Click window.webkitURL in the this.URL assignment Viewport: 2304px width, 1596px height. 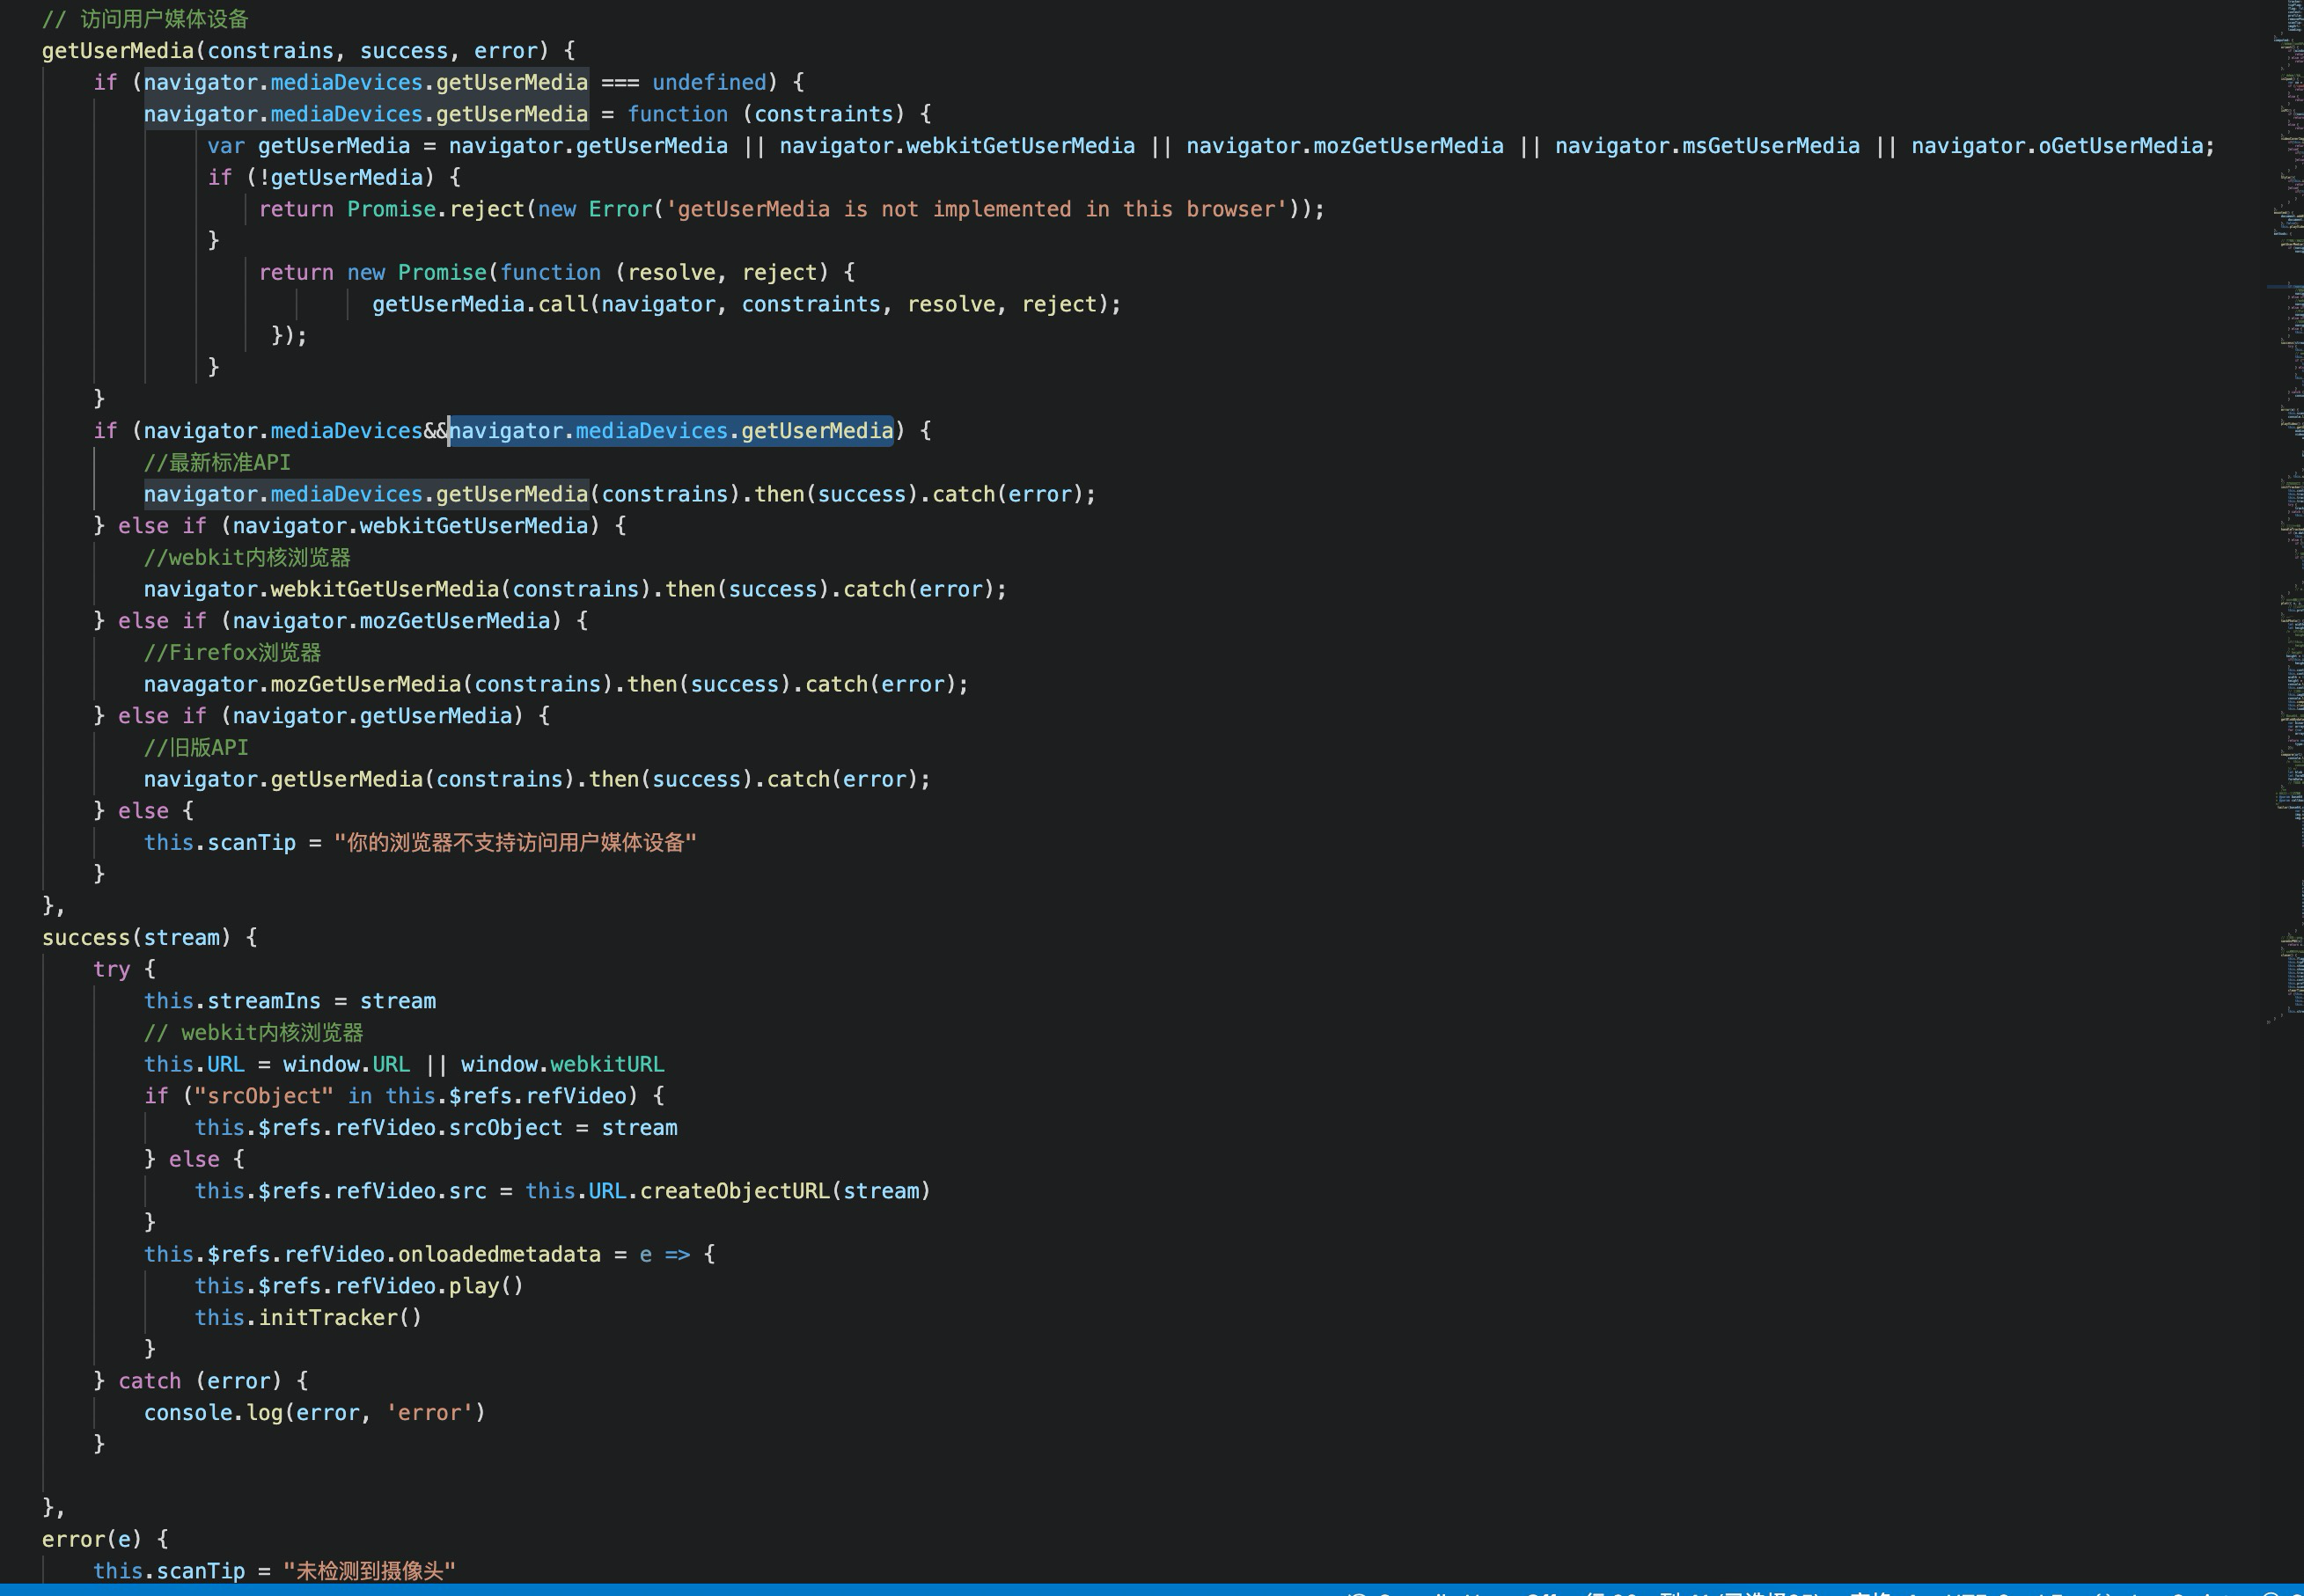(562, 1065)
